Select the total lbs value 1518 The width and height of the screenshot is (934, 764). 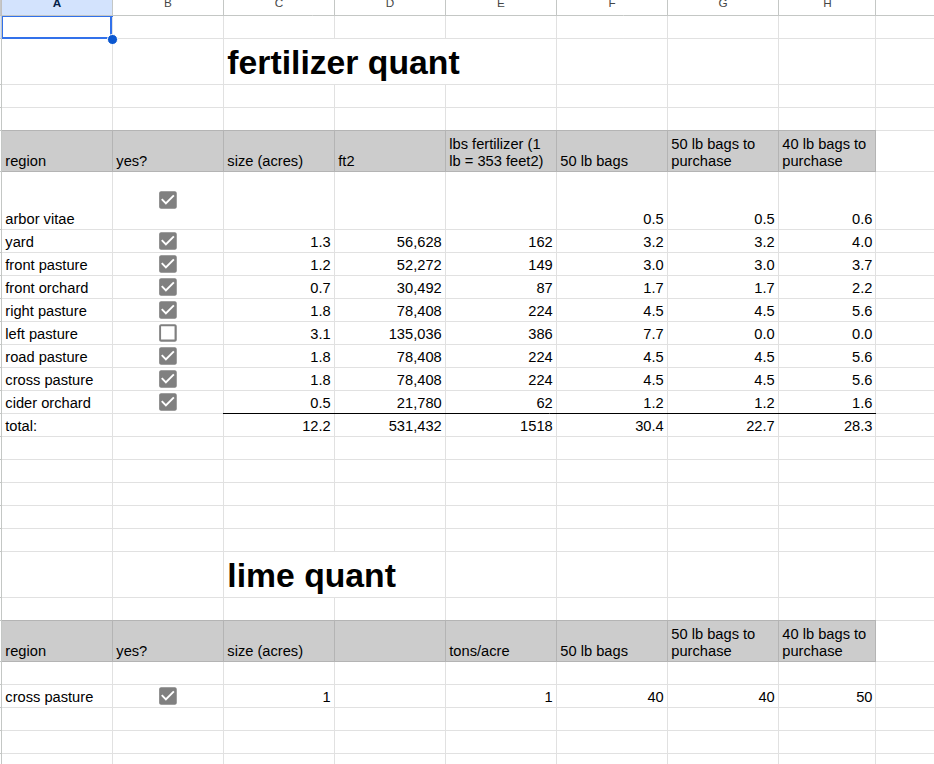[501, 426]
